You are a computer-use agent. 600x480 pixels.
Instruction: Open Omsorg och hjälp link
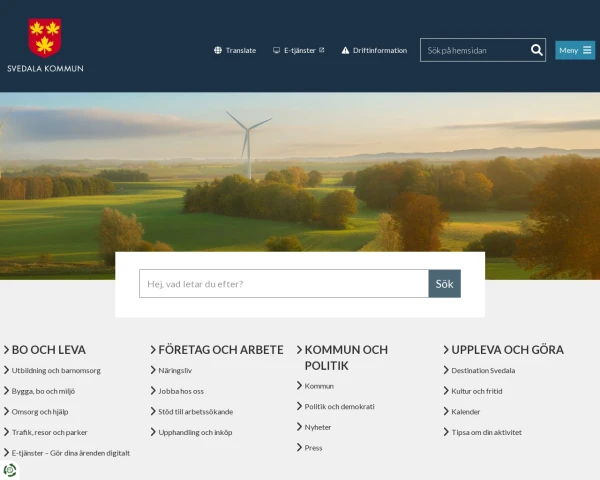[40, 412]
